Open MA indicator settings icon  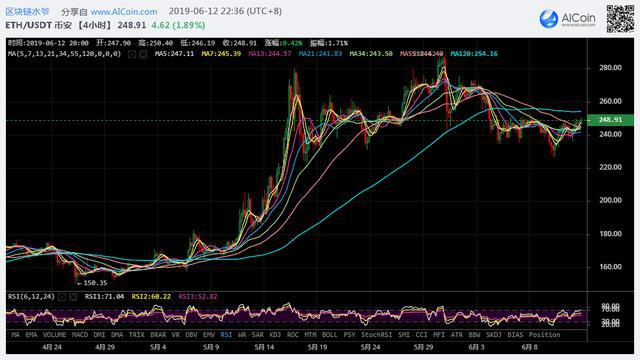[x=132, y=54]
